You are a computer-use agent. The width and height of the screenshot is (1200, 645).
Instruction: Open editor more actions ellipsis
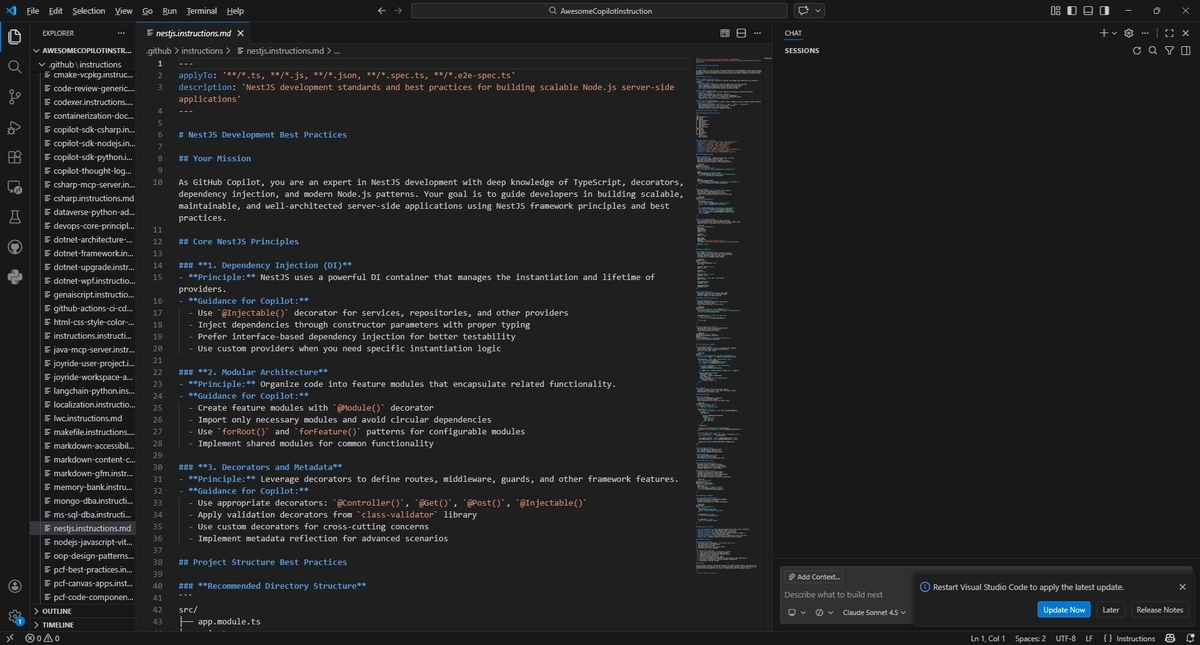[758, 33]
